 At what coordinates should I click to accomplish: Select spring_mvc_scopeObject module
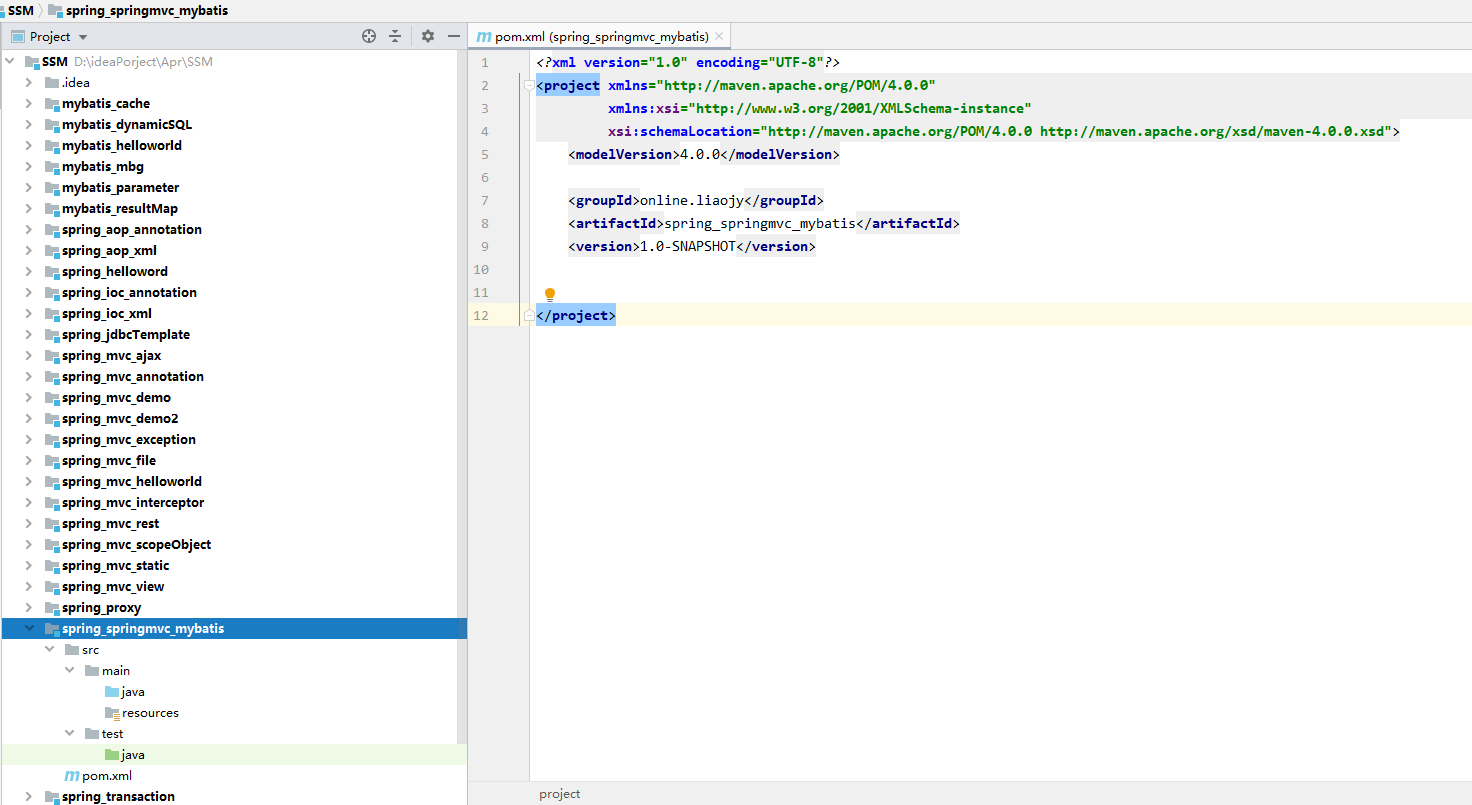(136, 545)
